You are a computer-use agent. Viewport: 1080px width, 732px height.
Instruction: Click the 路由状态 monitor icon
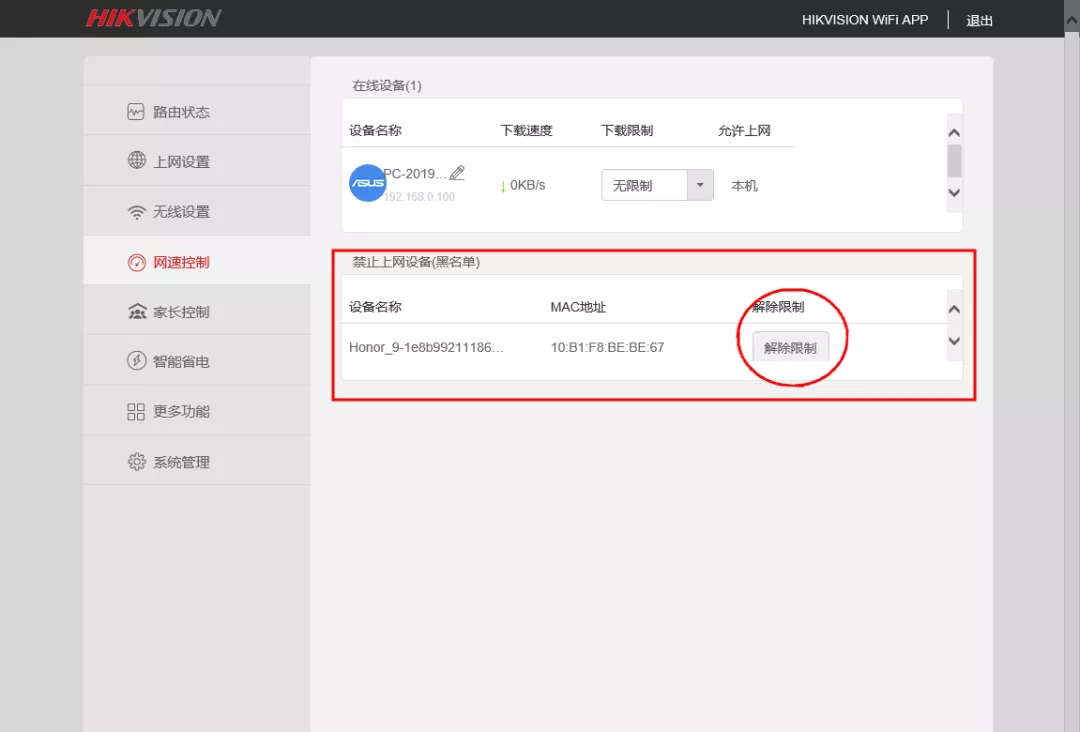(x=136, y=112)
